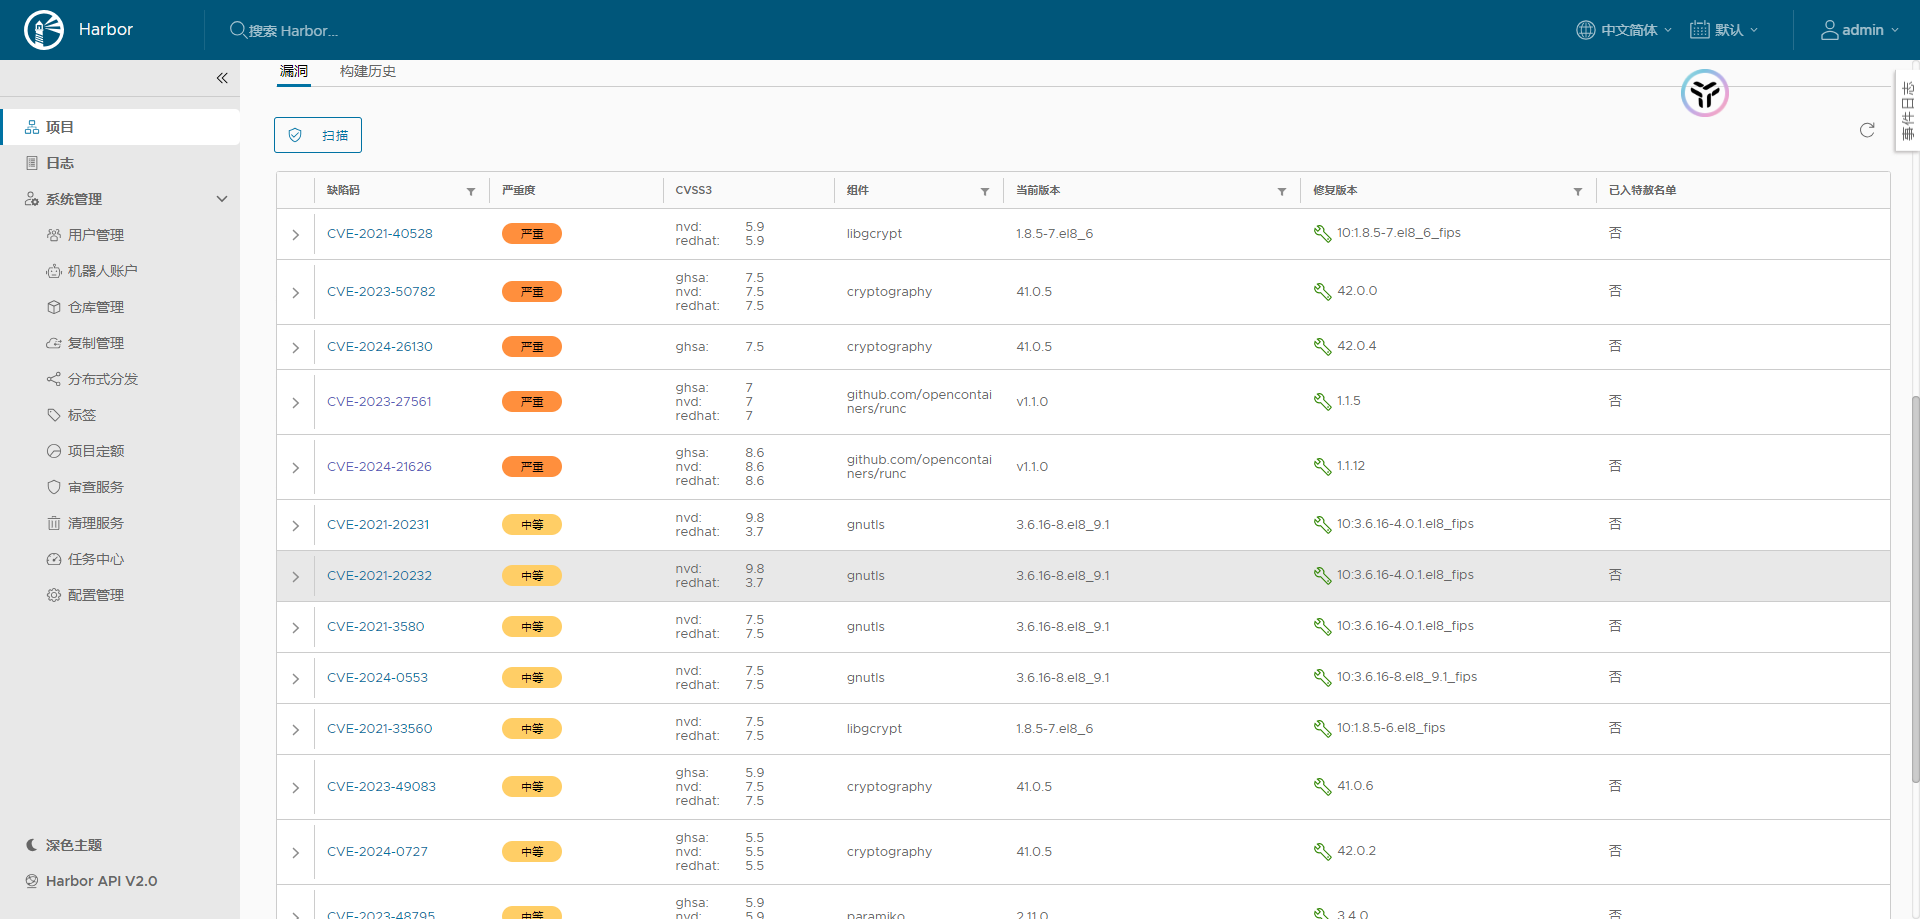Open the 默认 date format dropdown
Screen dimensions: 1920x919
[1724, 30]
